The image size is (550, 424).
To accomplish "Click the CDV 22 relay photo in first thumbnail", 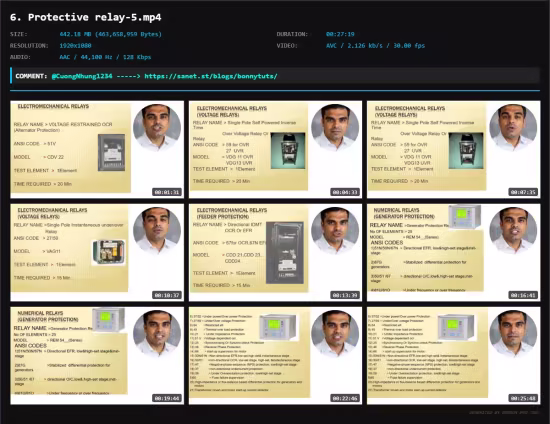I will 111,153.
